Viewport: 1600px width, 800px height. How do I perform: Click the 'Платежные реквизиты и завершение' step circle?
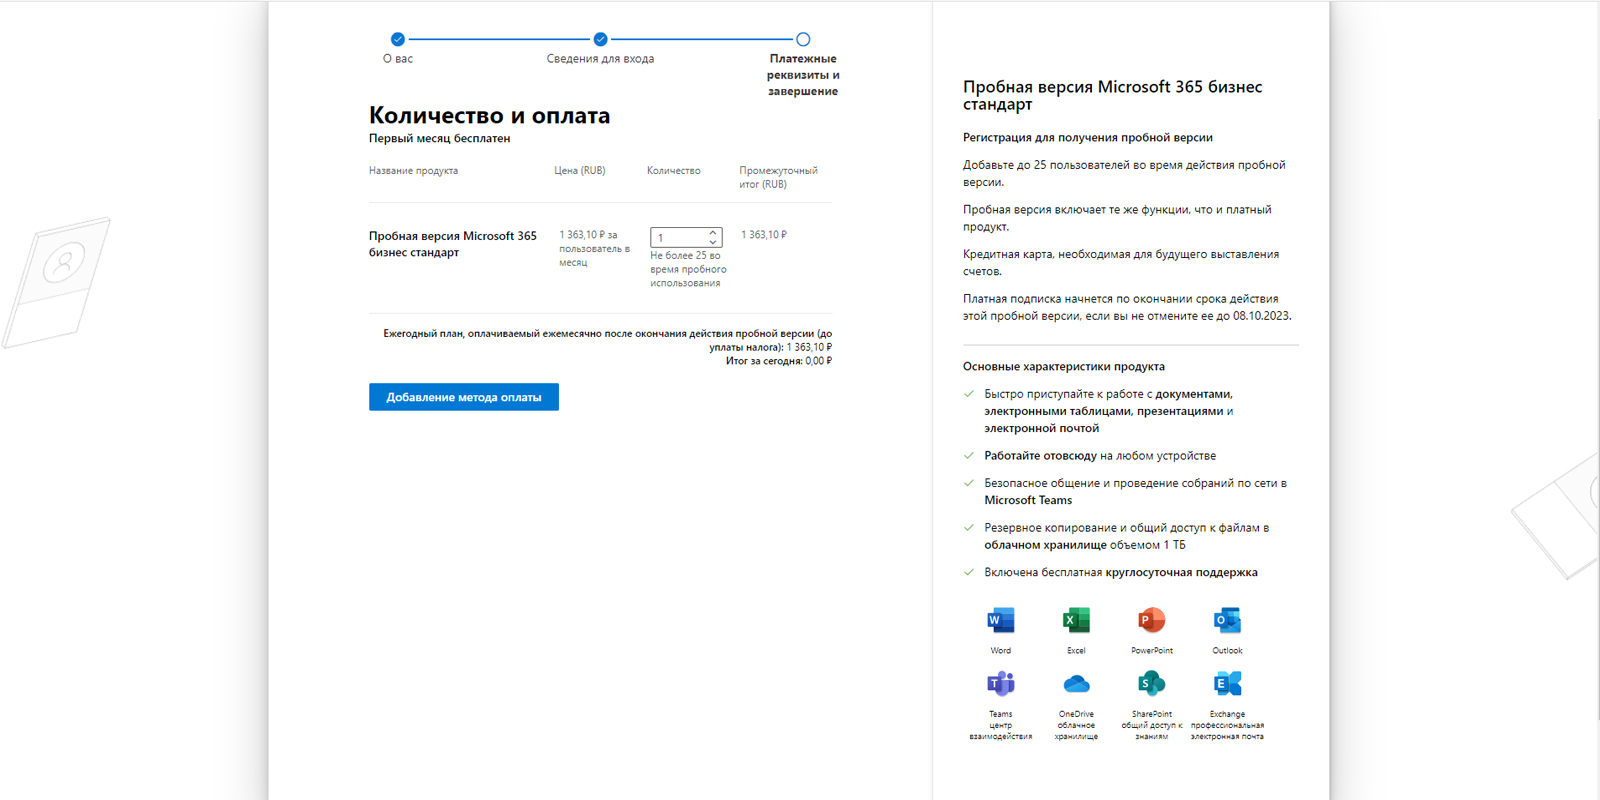[803, 39]
